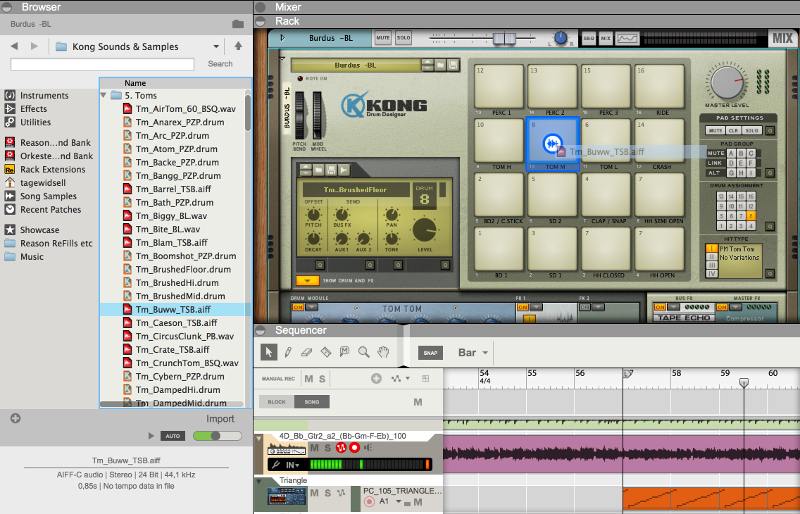
Task: Select the Arrow selection tool
Action: [x=268, y=352]
